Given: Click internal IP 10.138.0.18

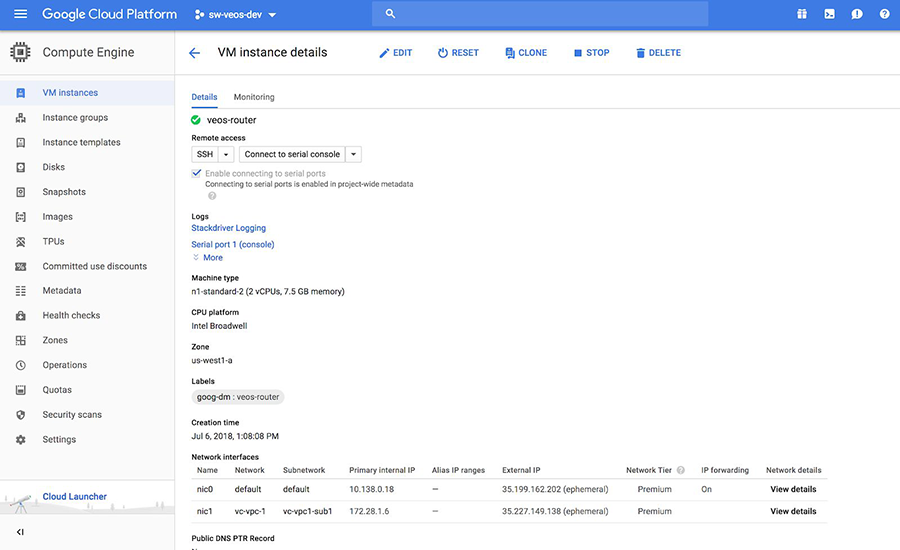Looking at the screenshot, I should pyautogui.click(x=371, y=489).
